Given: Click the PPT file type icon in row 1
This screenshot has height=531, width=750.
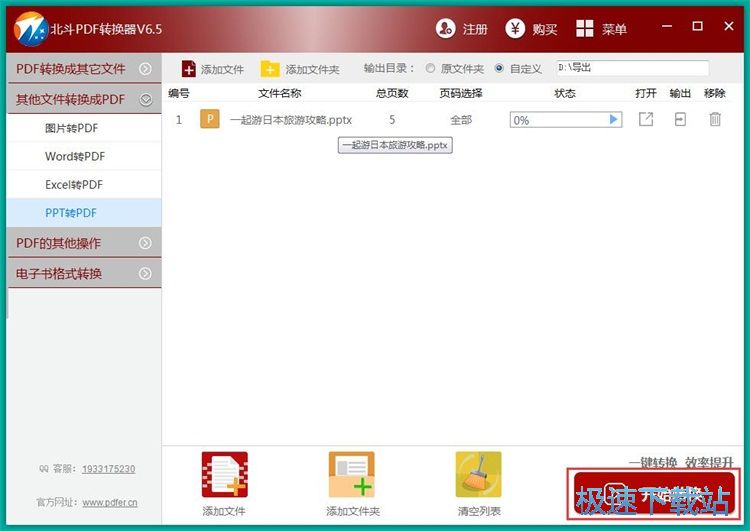Looking at the screenshot, I should [x=210, y=119].
